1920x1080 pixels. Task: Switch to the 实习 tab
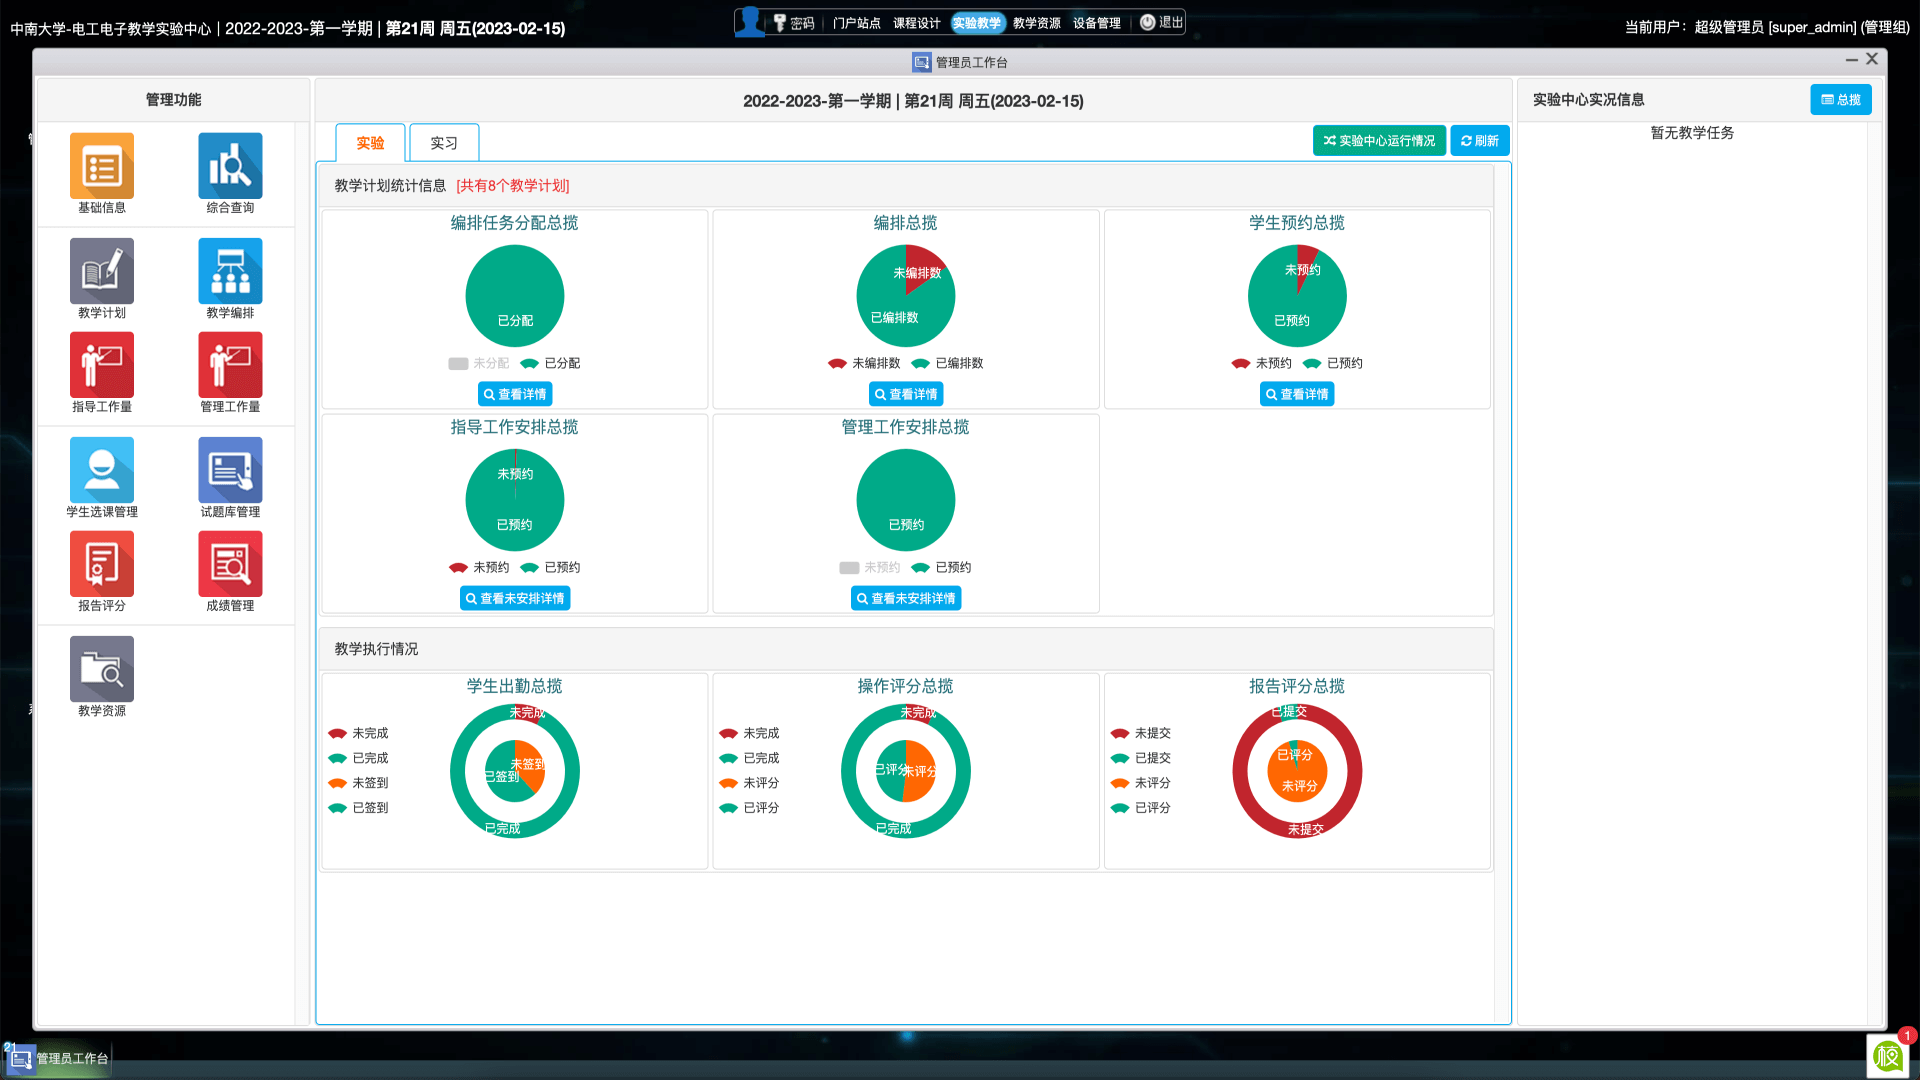pyautogui.click(x=444, y=143)
